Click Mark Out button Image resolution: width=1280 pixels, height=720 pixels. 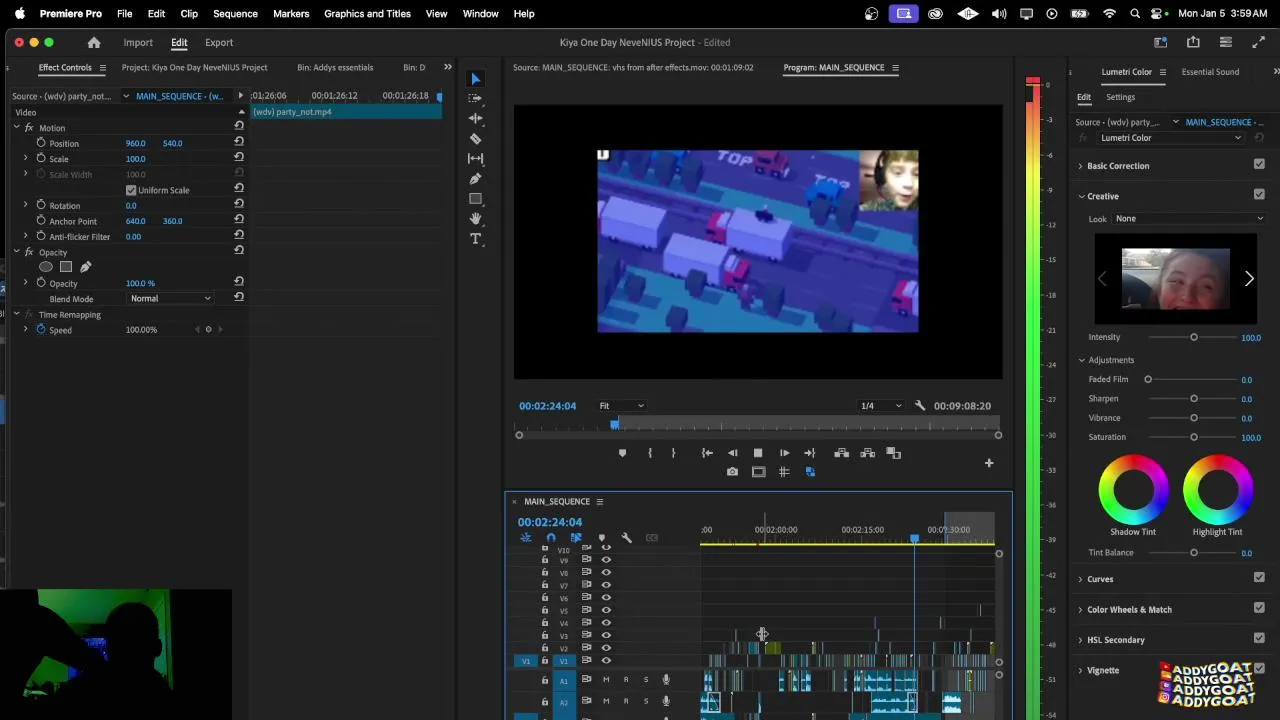click(x=673, y=453)
